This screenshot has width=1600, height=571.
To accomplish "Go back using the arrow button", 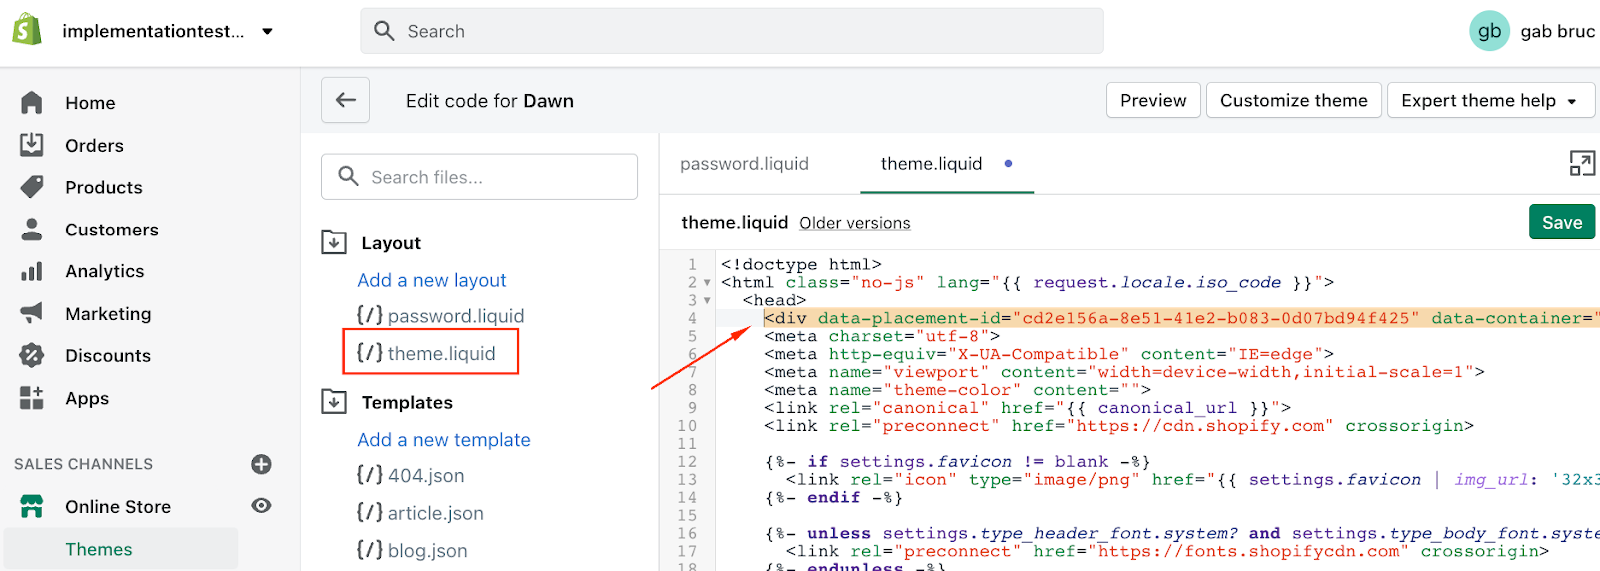I will 345,100.
